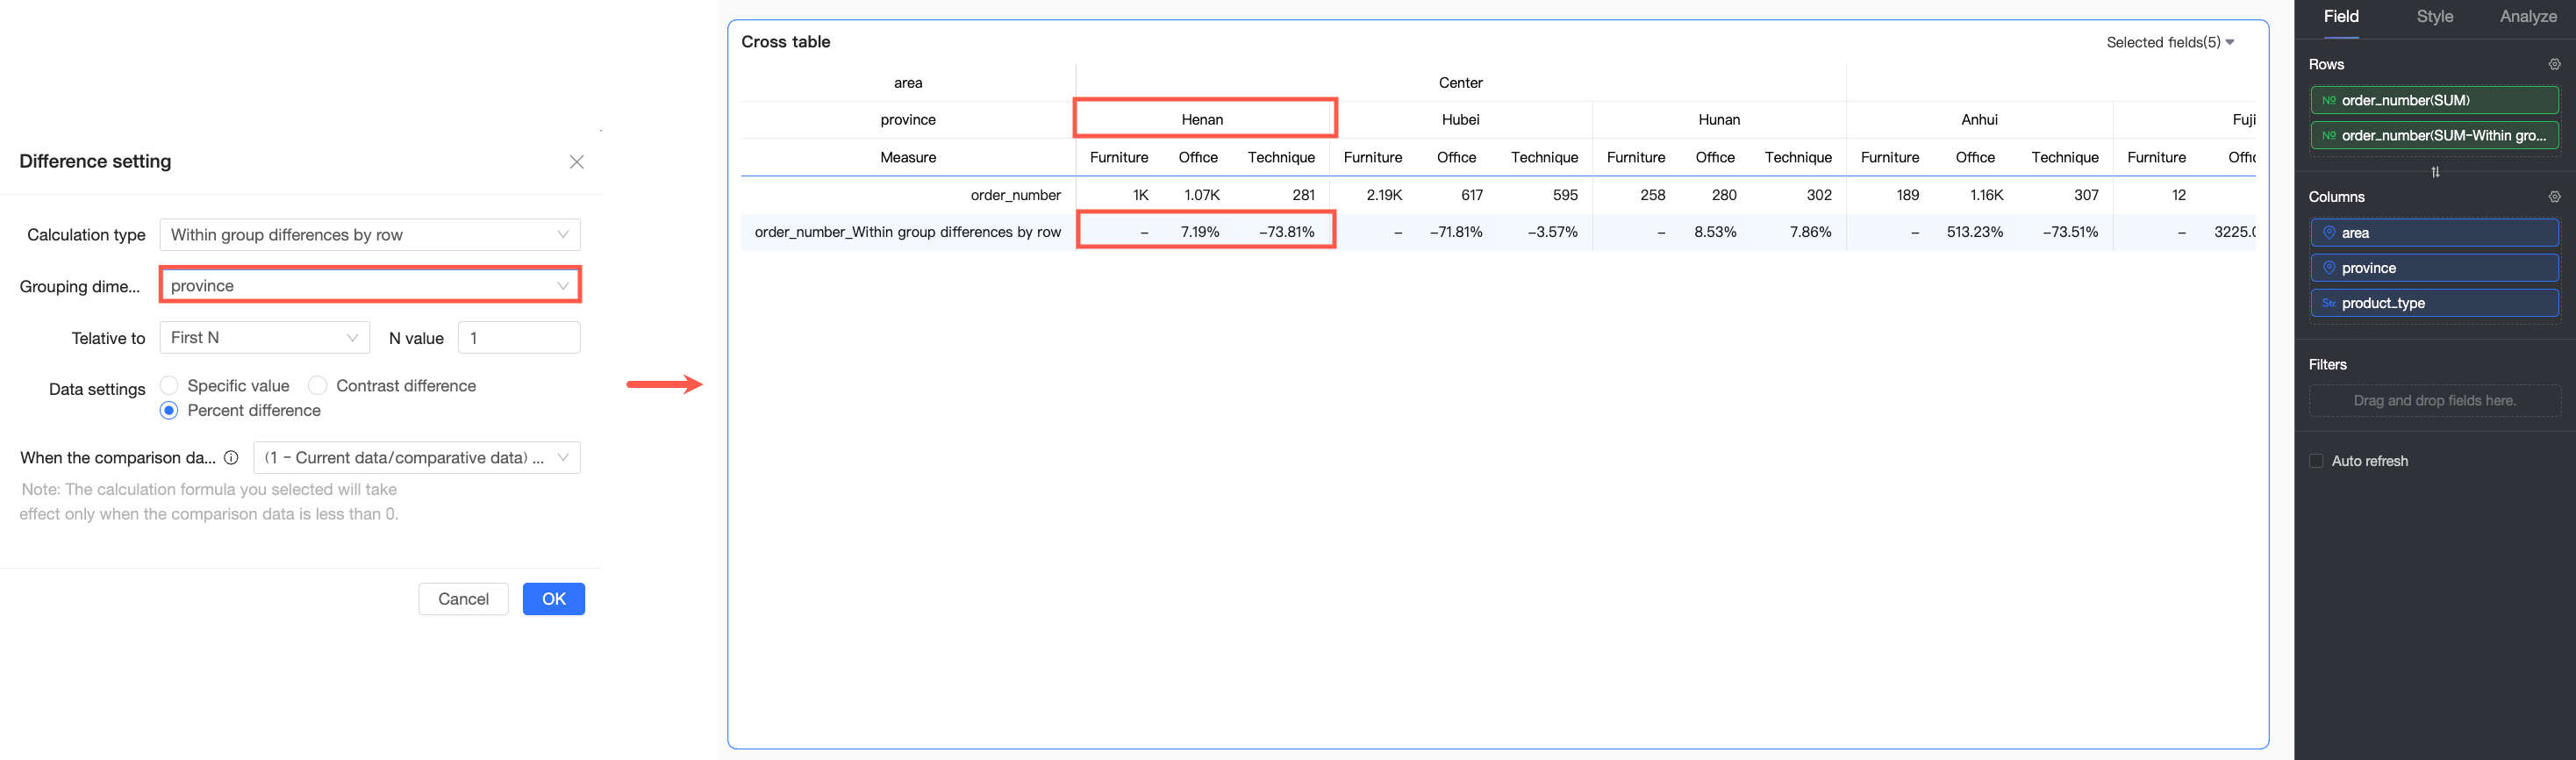The width and height of the screenshot is (2576, 760).
Task: Select the Specific value radio option
Action: tap(169, 385)
